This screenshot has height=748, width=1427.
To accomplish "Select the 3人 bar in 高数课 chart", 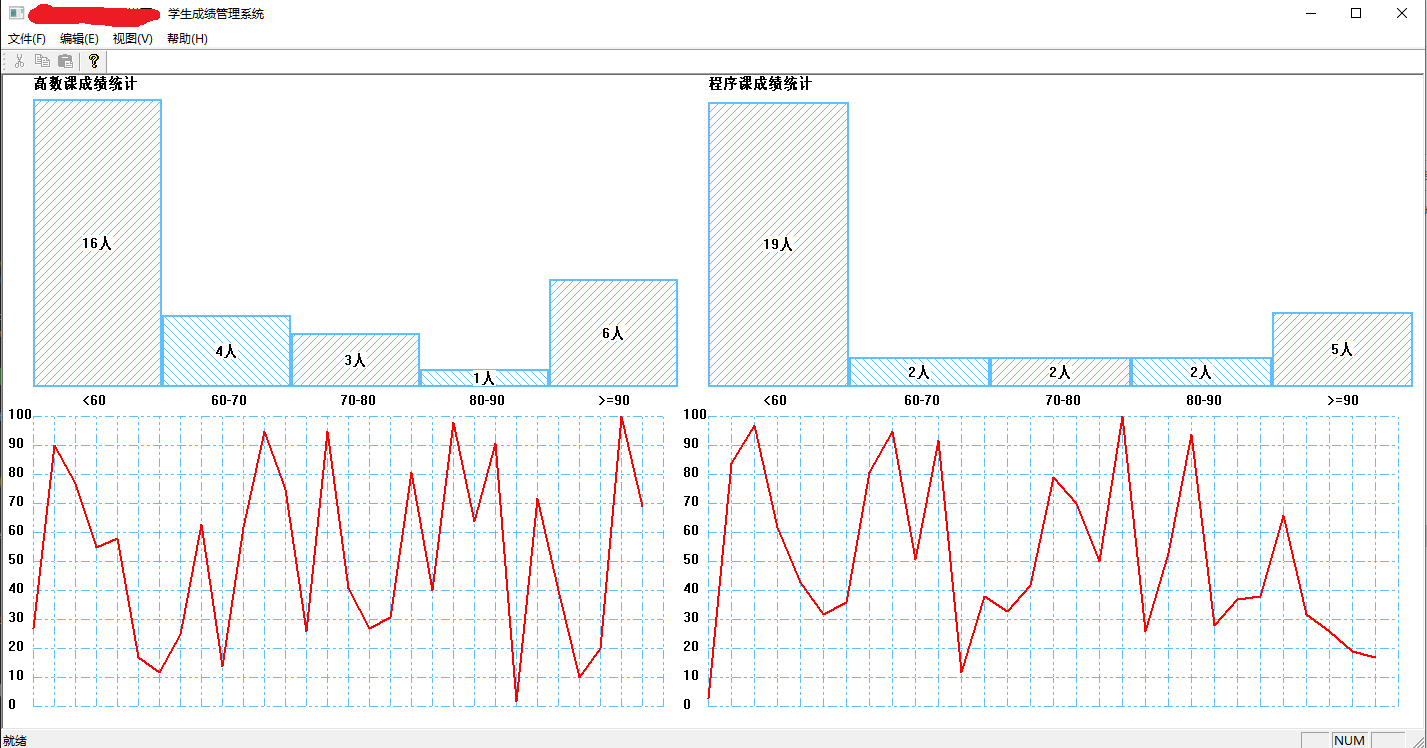I will [355, 360].
